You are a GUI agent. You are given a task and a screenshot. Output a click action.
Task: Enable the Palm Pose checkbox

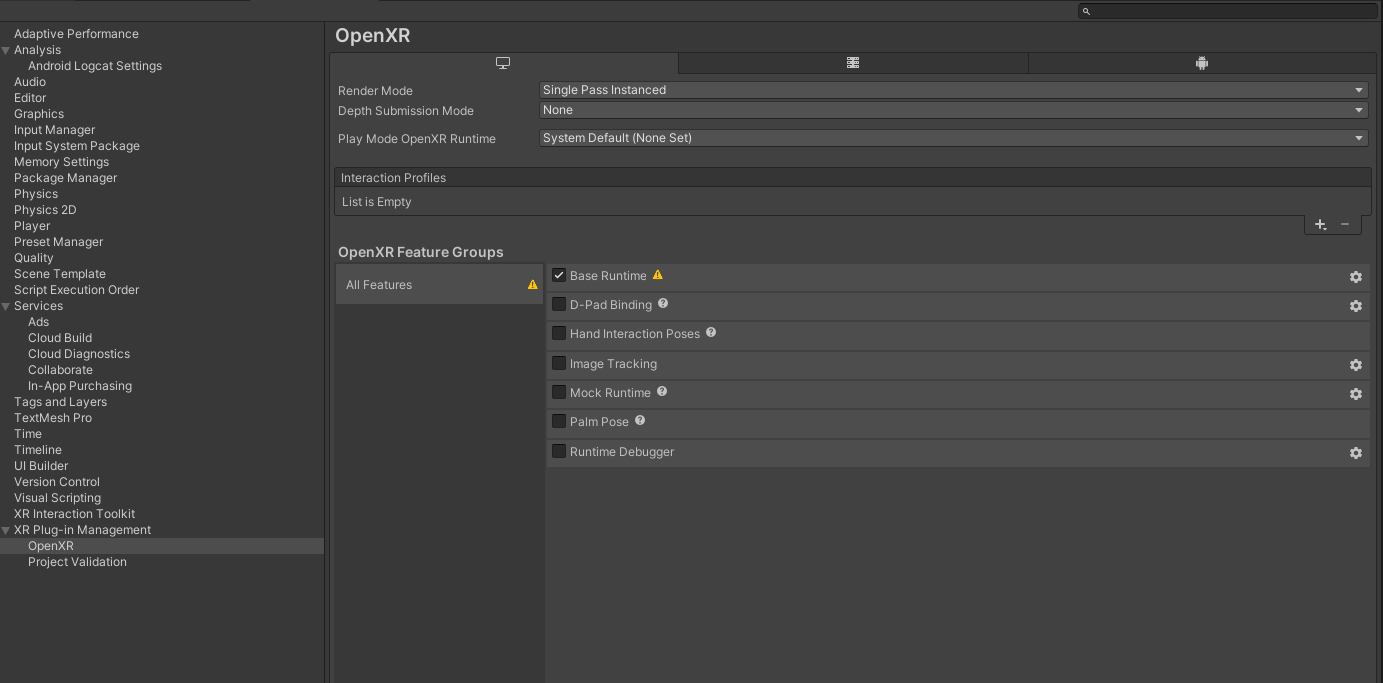(x=559, y=421)
